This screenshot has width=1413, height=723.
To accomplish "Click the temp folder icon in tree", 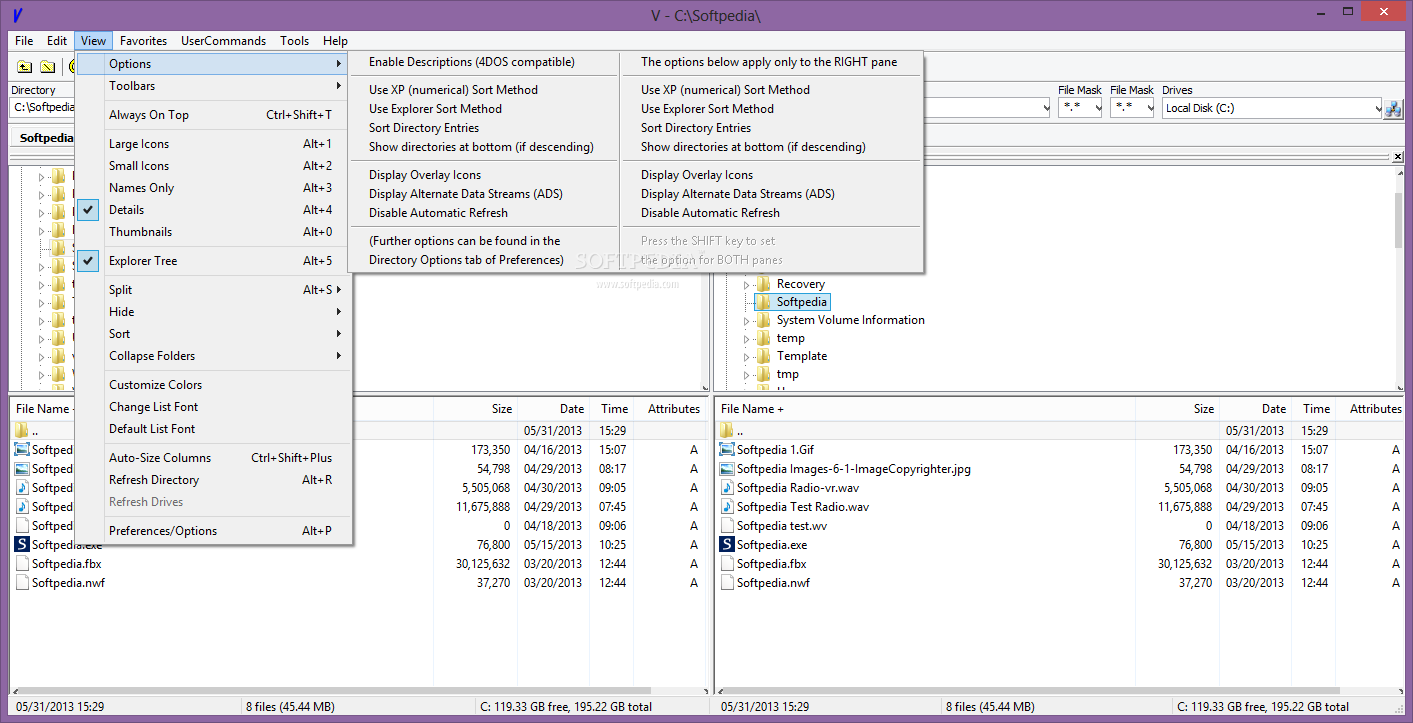I will pos(763,338).
